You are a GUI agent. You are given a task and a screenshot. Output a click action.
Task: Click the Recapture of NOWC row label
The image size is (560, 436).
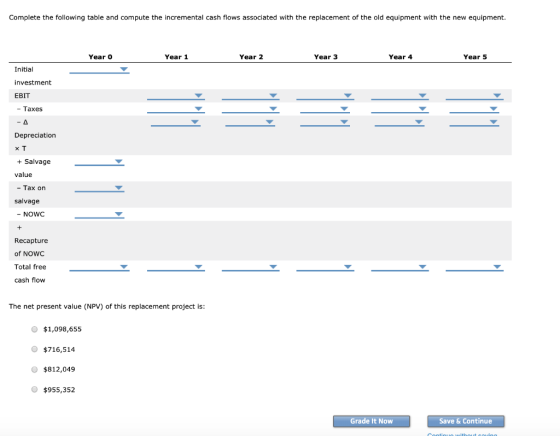(31, 241)
